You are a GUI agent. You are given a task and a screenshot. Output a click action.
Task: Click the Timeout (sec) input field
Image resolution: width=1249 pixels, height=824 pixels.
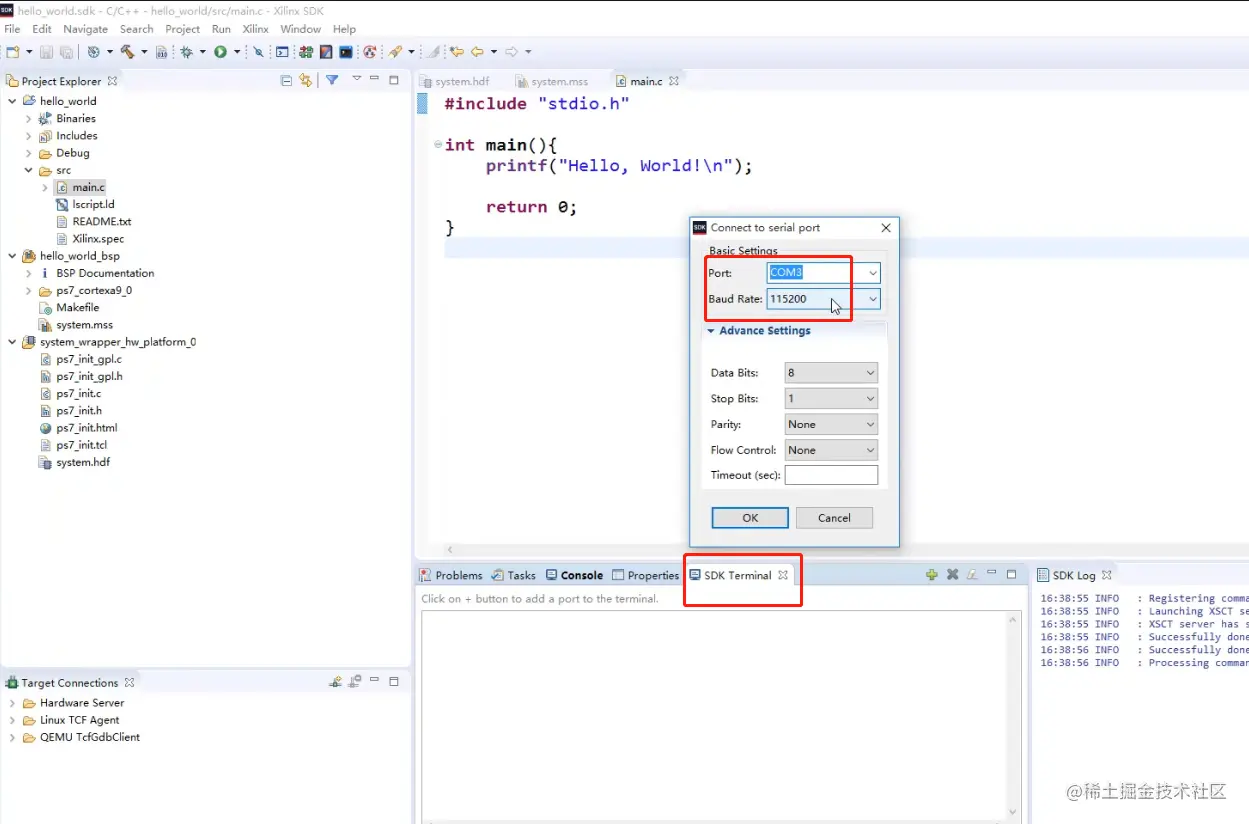[x=831, y=475]
